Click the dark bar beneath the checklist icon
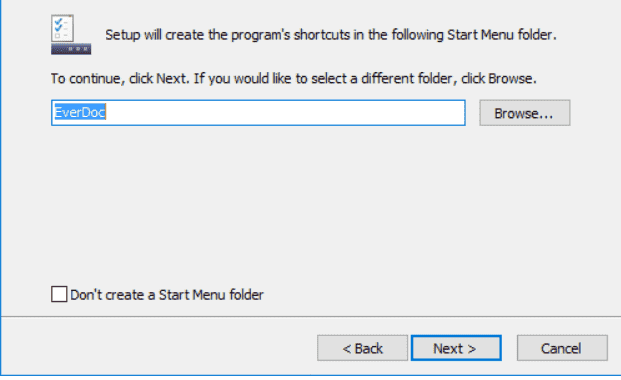Viewport: 621px width, 380px height. 71,49
